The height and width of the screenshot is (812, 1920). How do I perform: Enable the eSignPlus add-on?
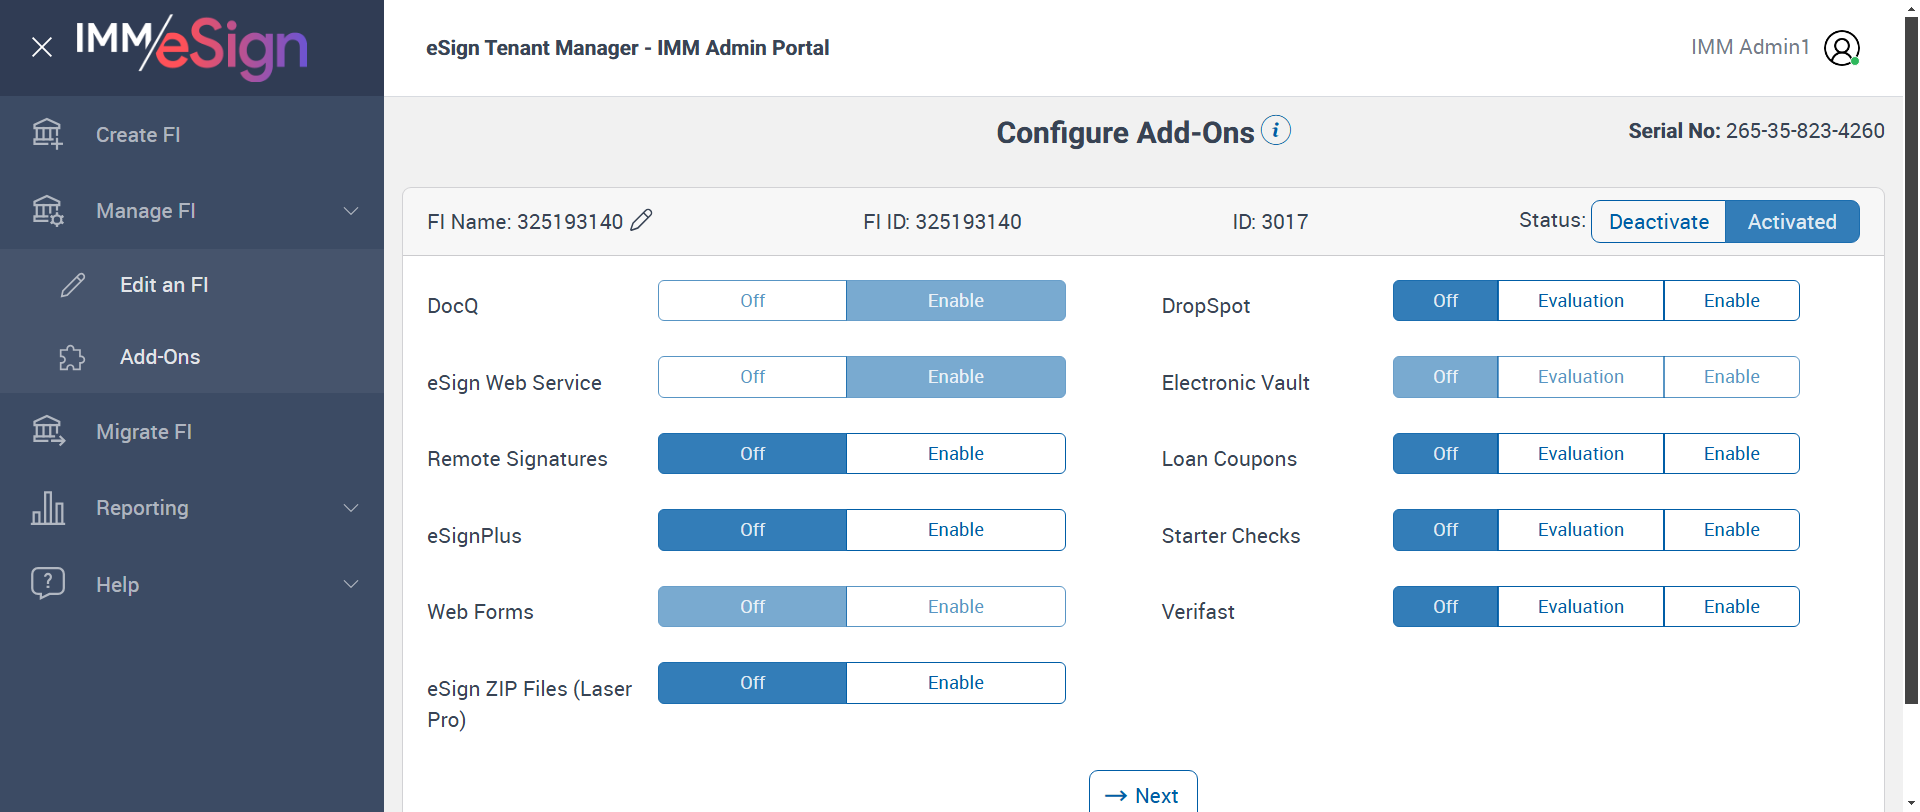[955, 530]
